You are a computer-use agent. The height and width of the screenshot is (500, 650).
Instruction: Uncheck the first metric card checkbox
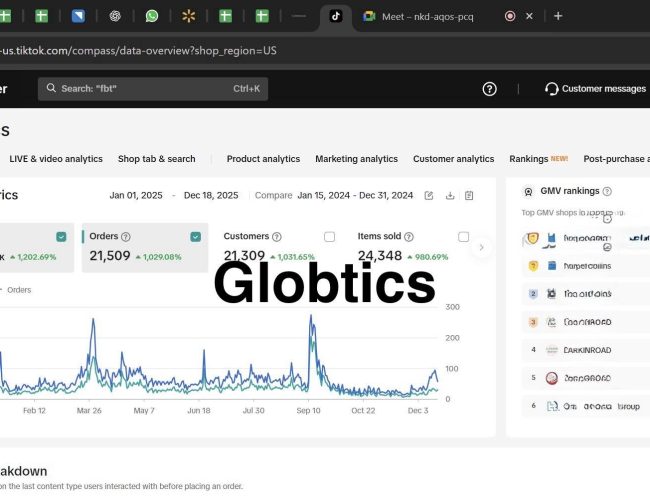point(61,237)
